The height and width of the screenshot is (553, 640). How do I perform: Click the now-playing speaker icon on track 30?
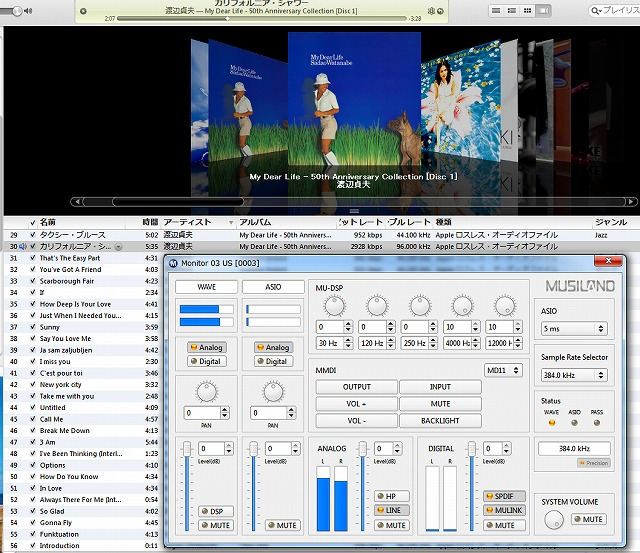[x=23, y=247]
